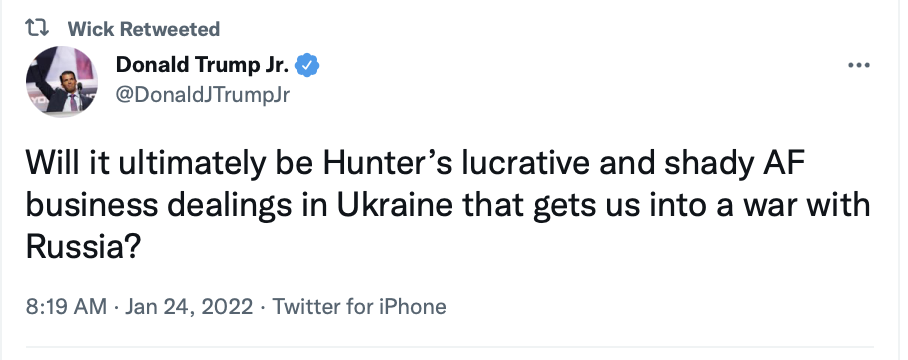The width and height of the screenshot is (908, 360).
Task: Click the blue verified checkmark badge
Action: 307,65
